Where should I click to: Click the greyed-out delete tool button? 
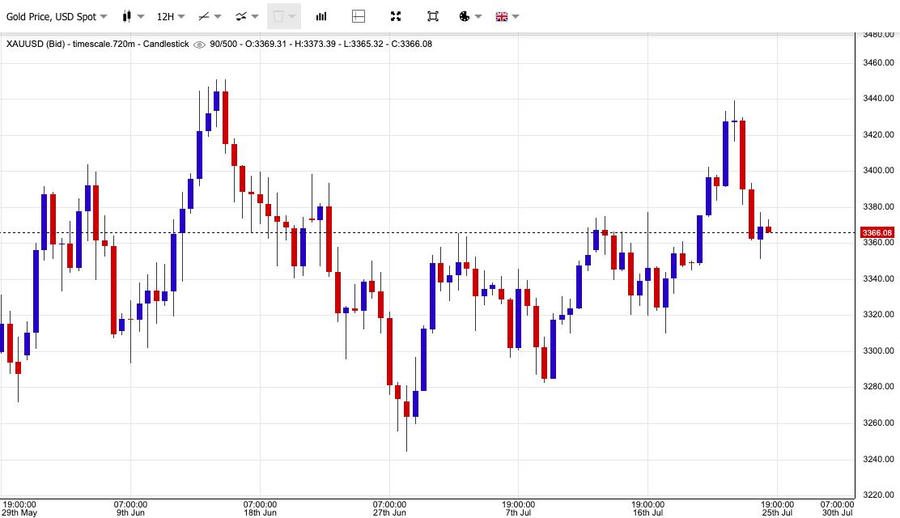point(283,17)
